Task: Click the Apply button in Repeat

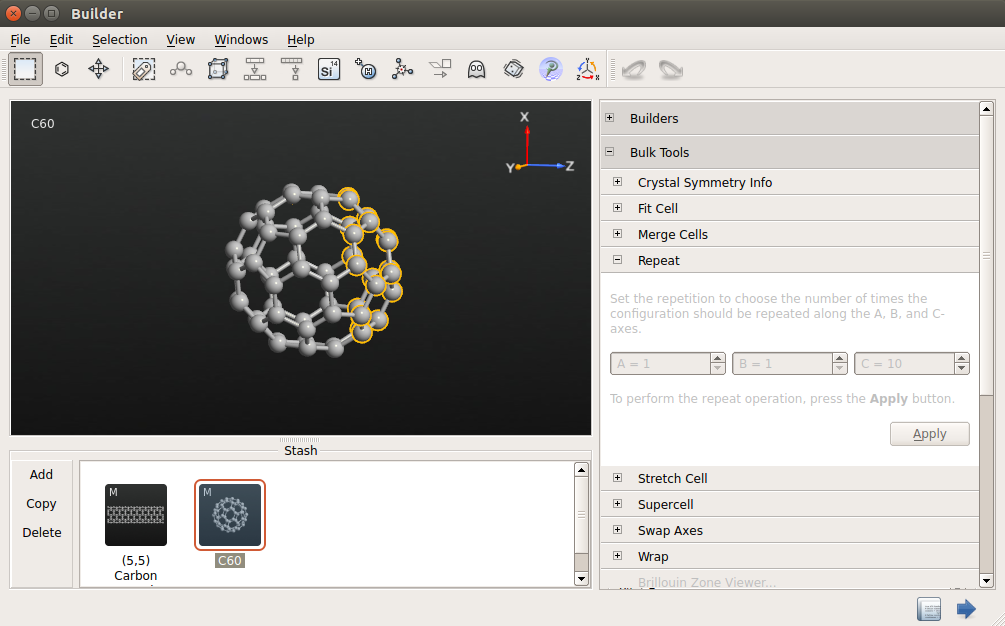Action: [929, 434]
